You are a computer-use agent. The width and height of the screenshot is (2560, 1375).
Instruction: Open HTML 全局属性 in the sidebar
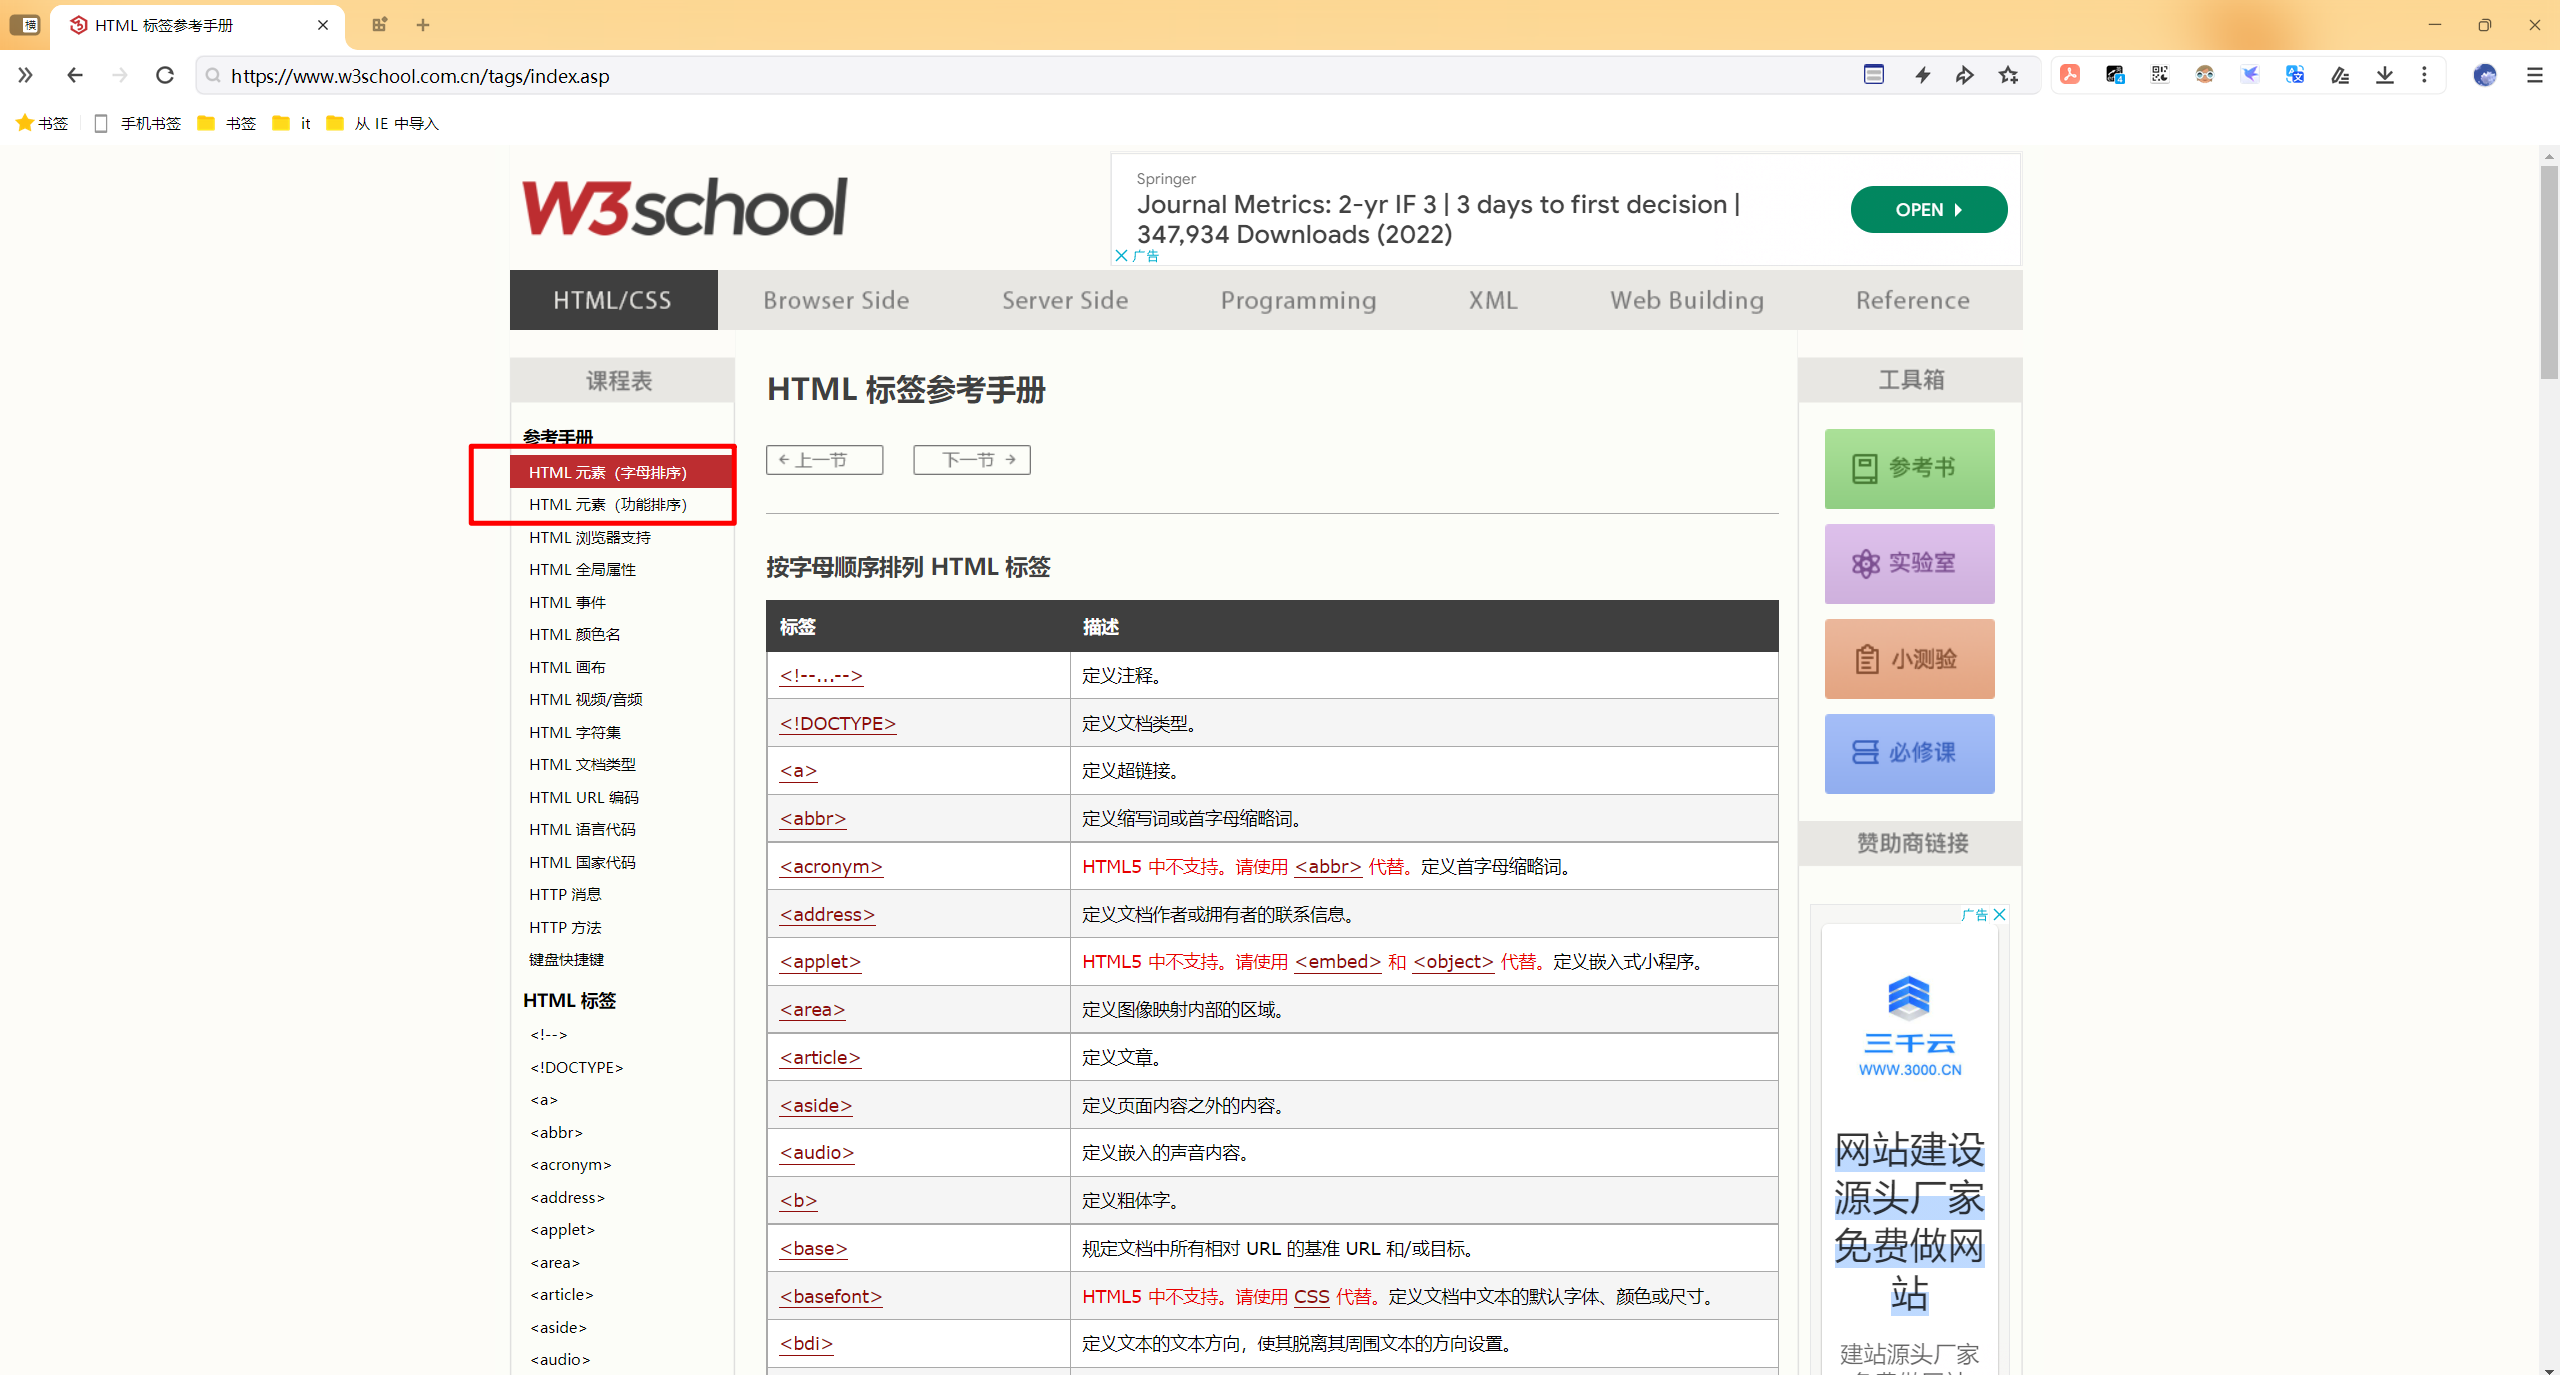[582, 570]
